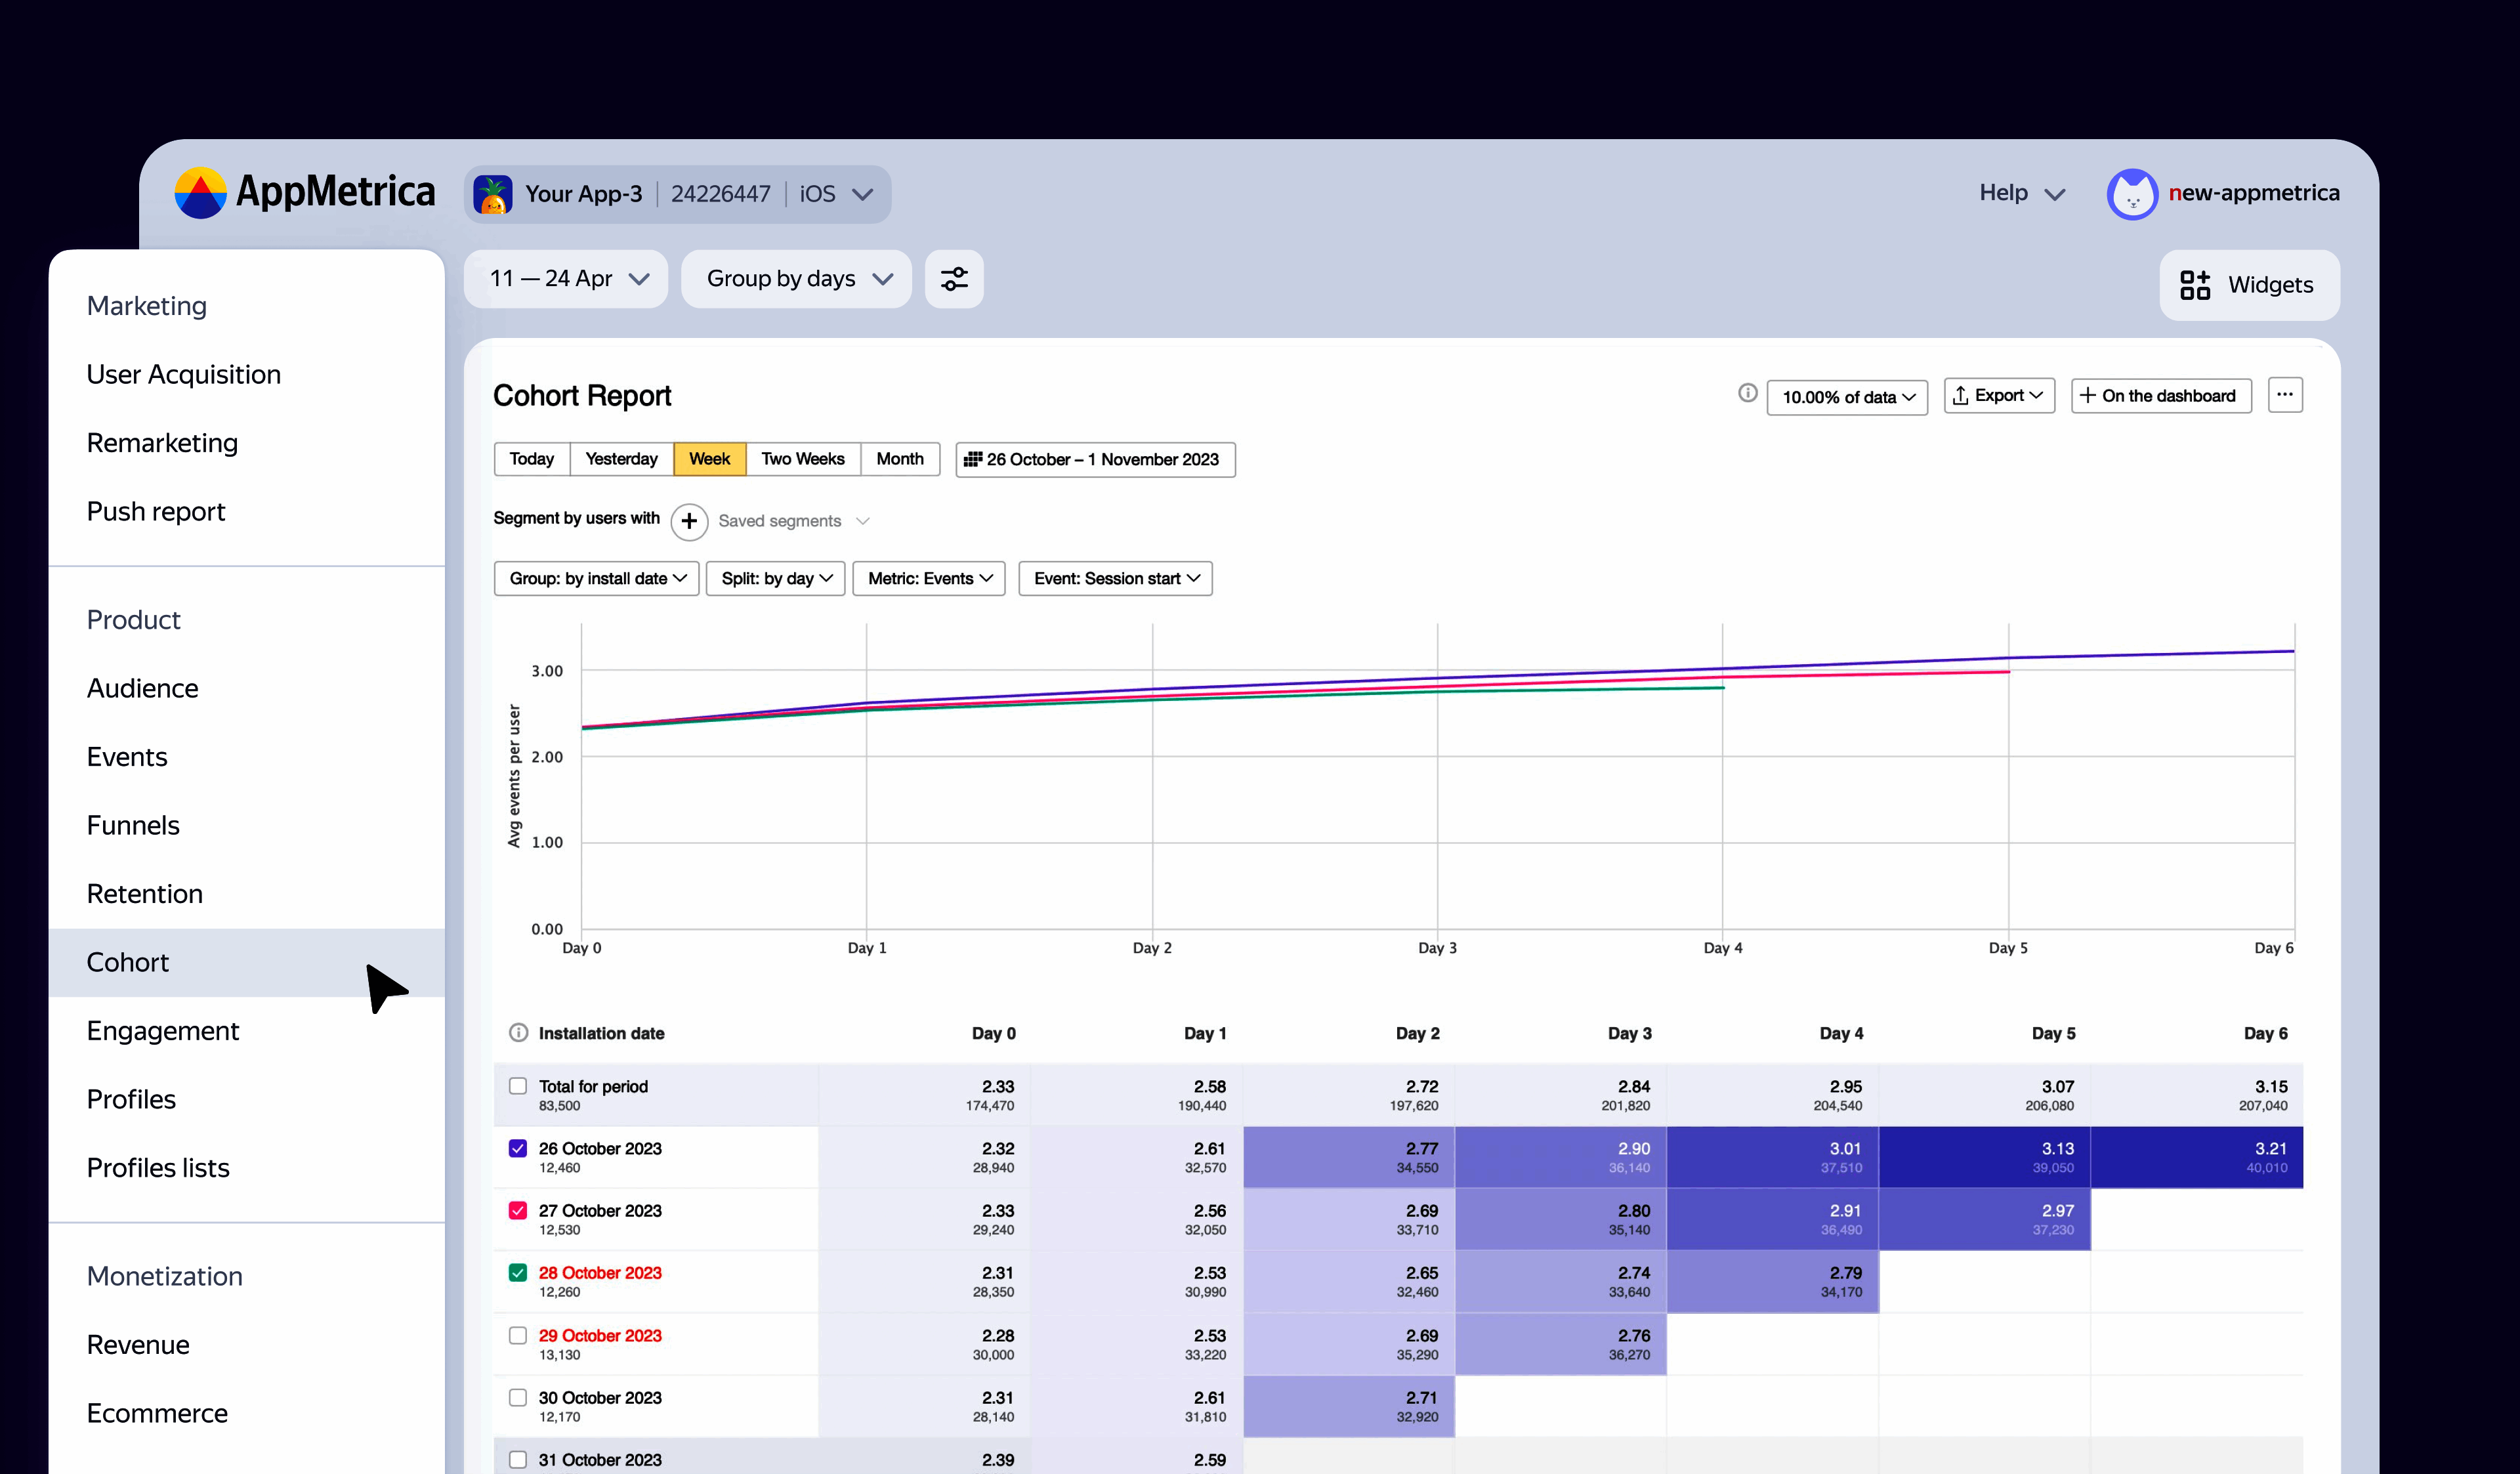Open the filter settings sliders icon
The width and height of the screenshot is (2520, 1474).
[x=953, y=279]
